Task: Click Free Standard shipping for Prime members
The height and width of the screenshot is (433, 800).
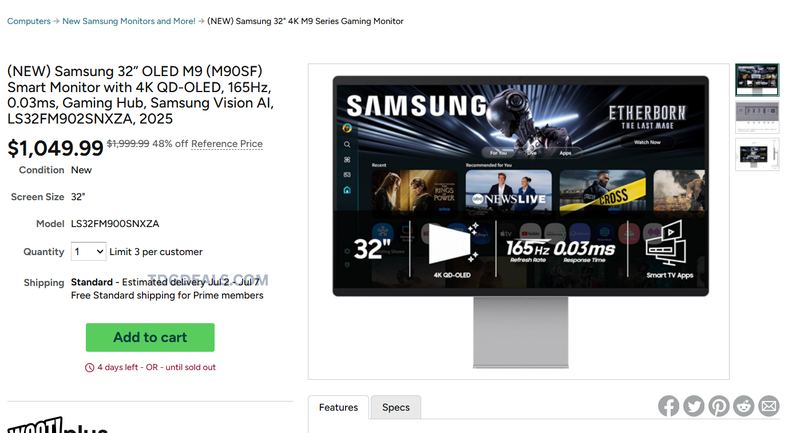Action: (x=167, y=295)
